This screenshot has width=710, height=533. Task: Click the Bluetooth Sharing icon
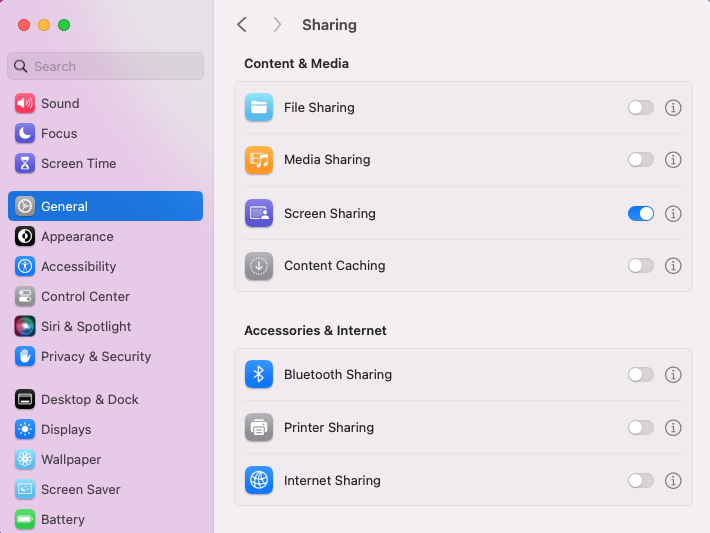point(259,374)
